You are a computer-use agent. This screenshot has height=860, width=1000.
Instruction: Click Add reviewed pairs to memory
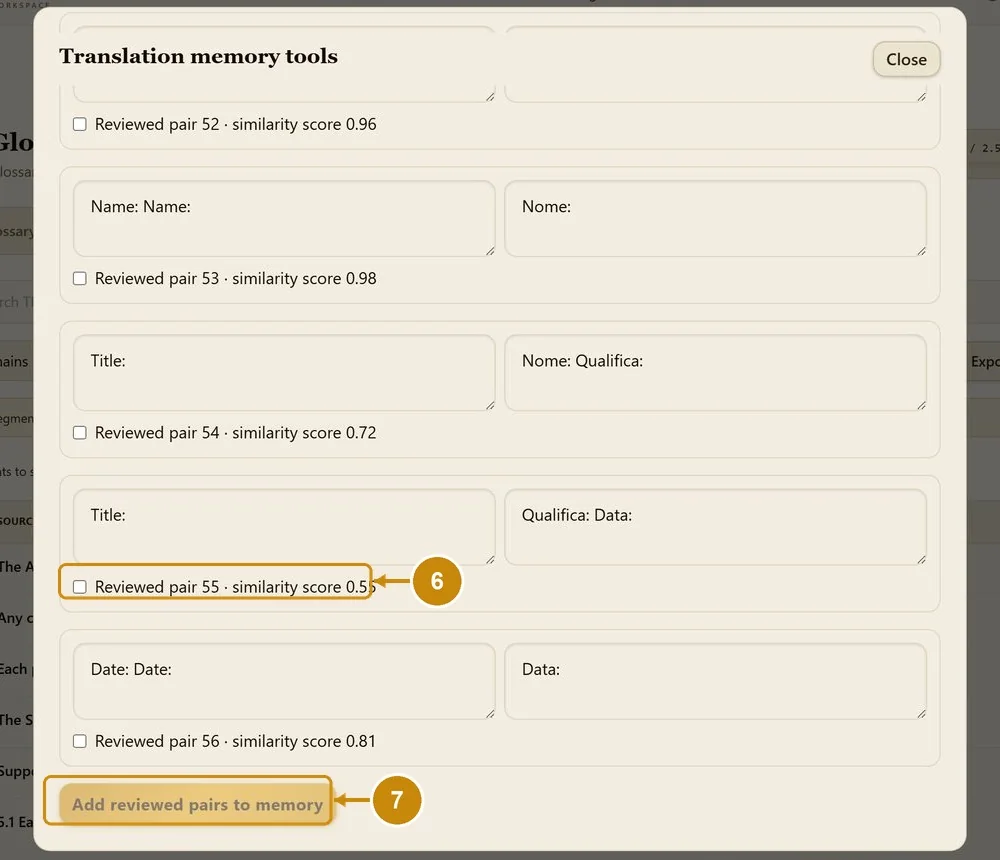197,804
